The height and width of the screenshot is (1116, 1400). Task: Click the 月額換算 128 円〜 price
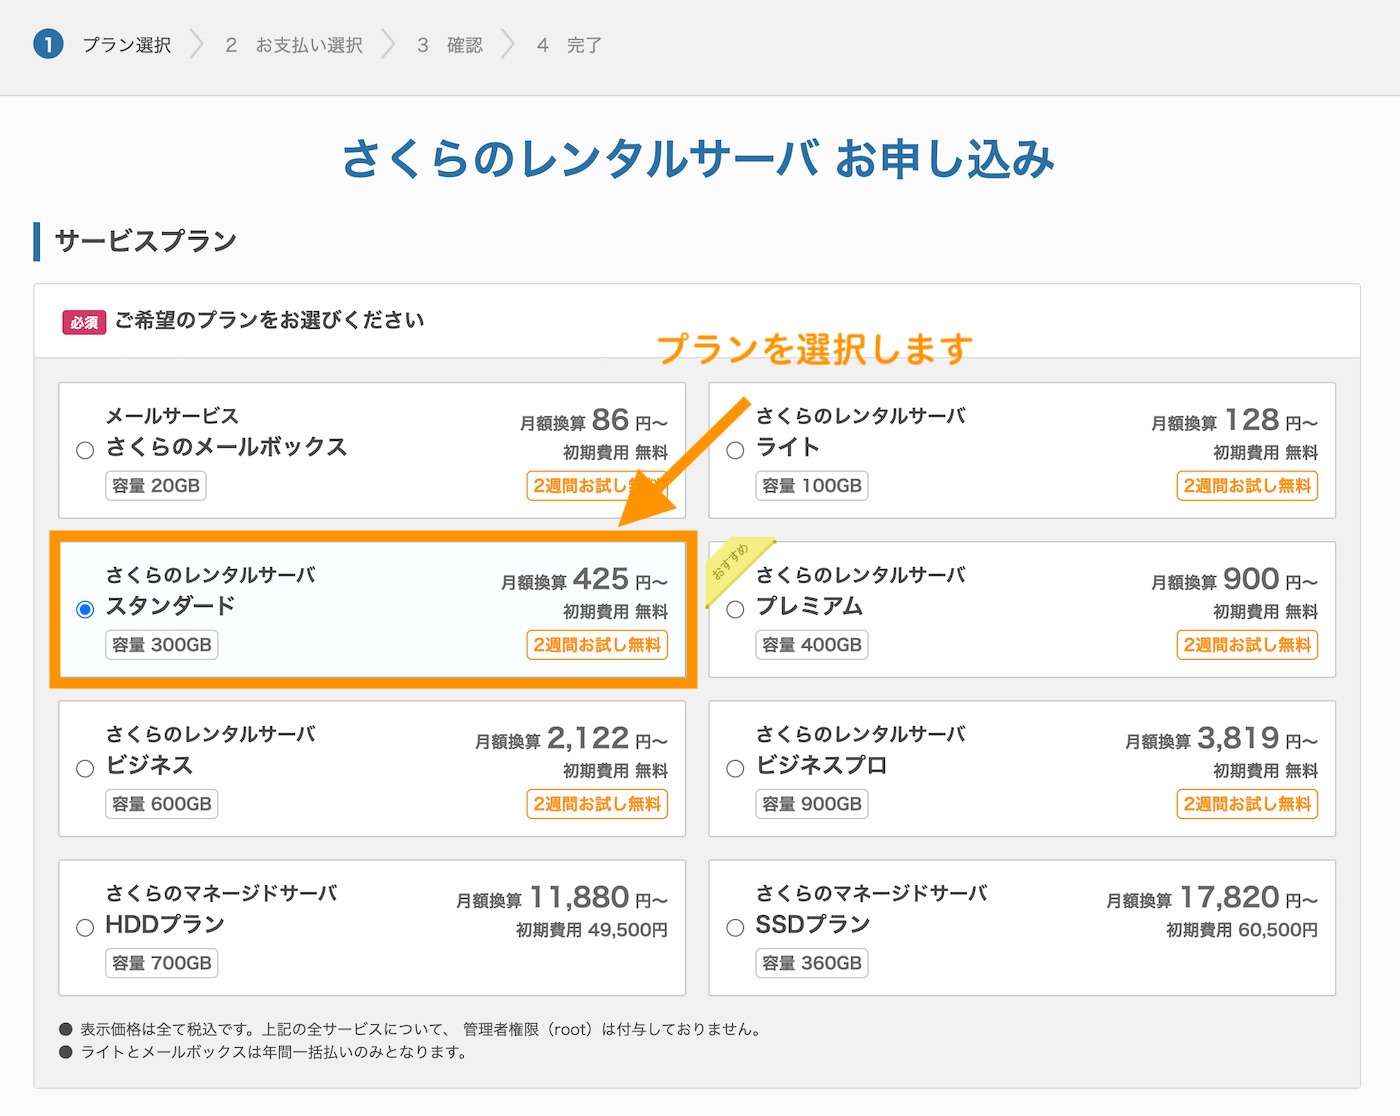coord(1235,421)
